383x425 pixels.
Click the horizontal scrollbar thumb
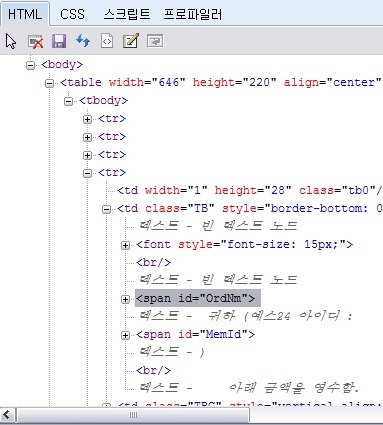[133, 415]
